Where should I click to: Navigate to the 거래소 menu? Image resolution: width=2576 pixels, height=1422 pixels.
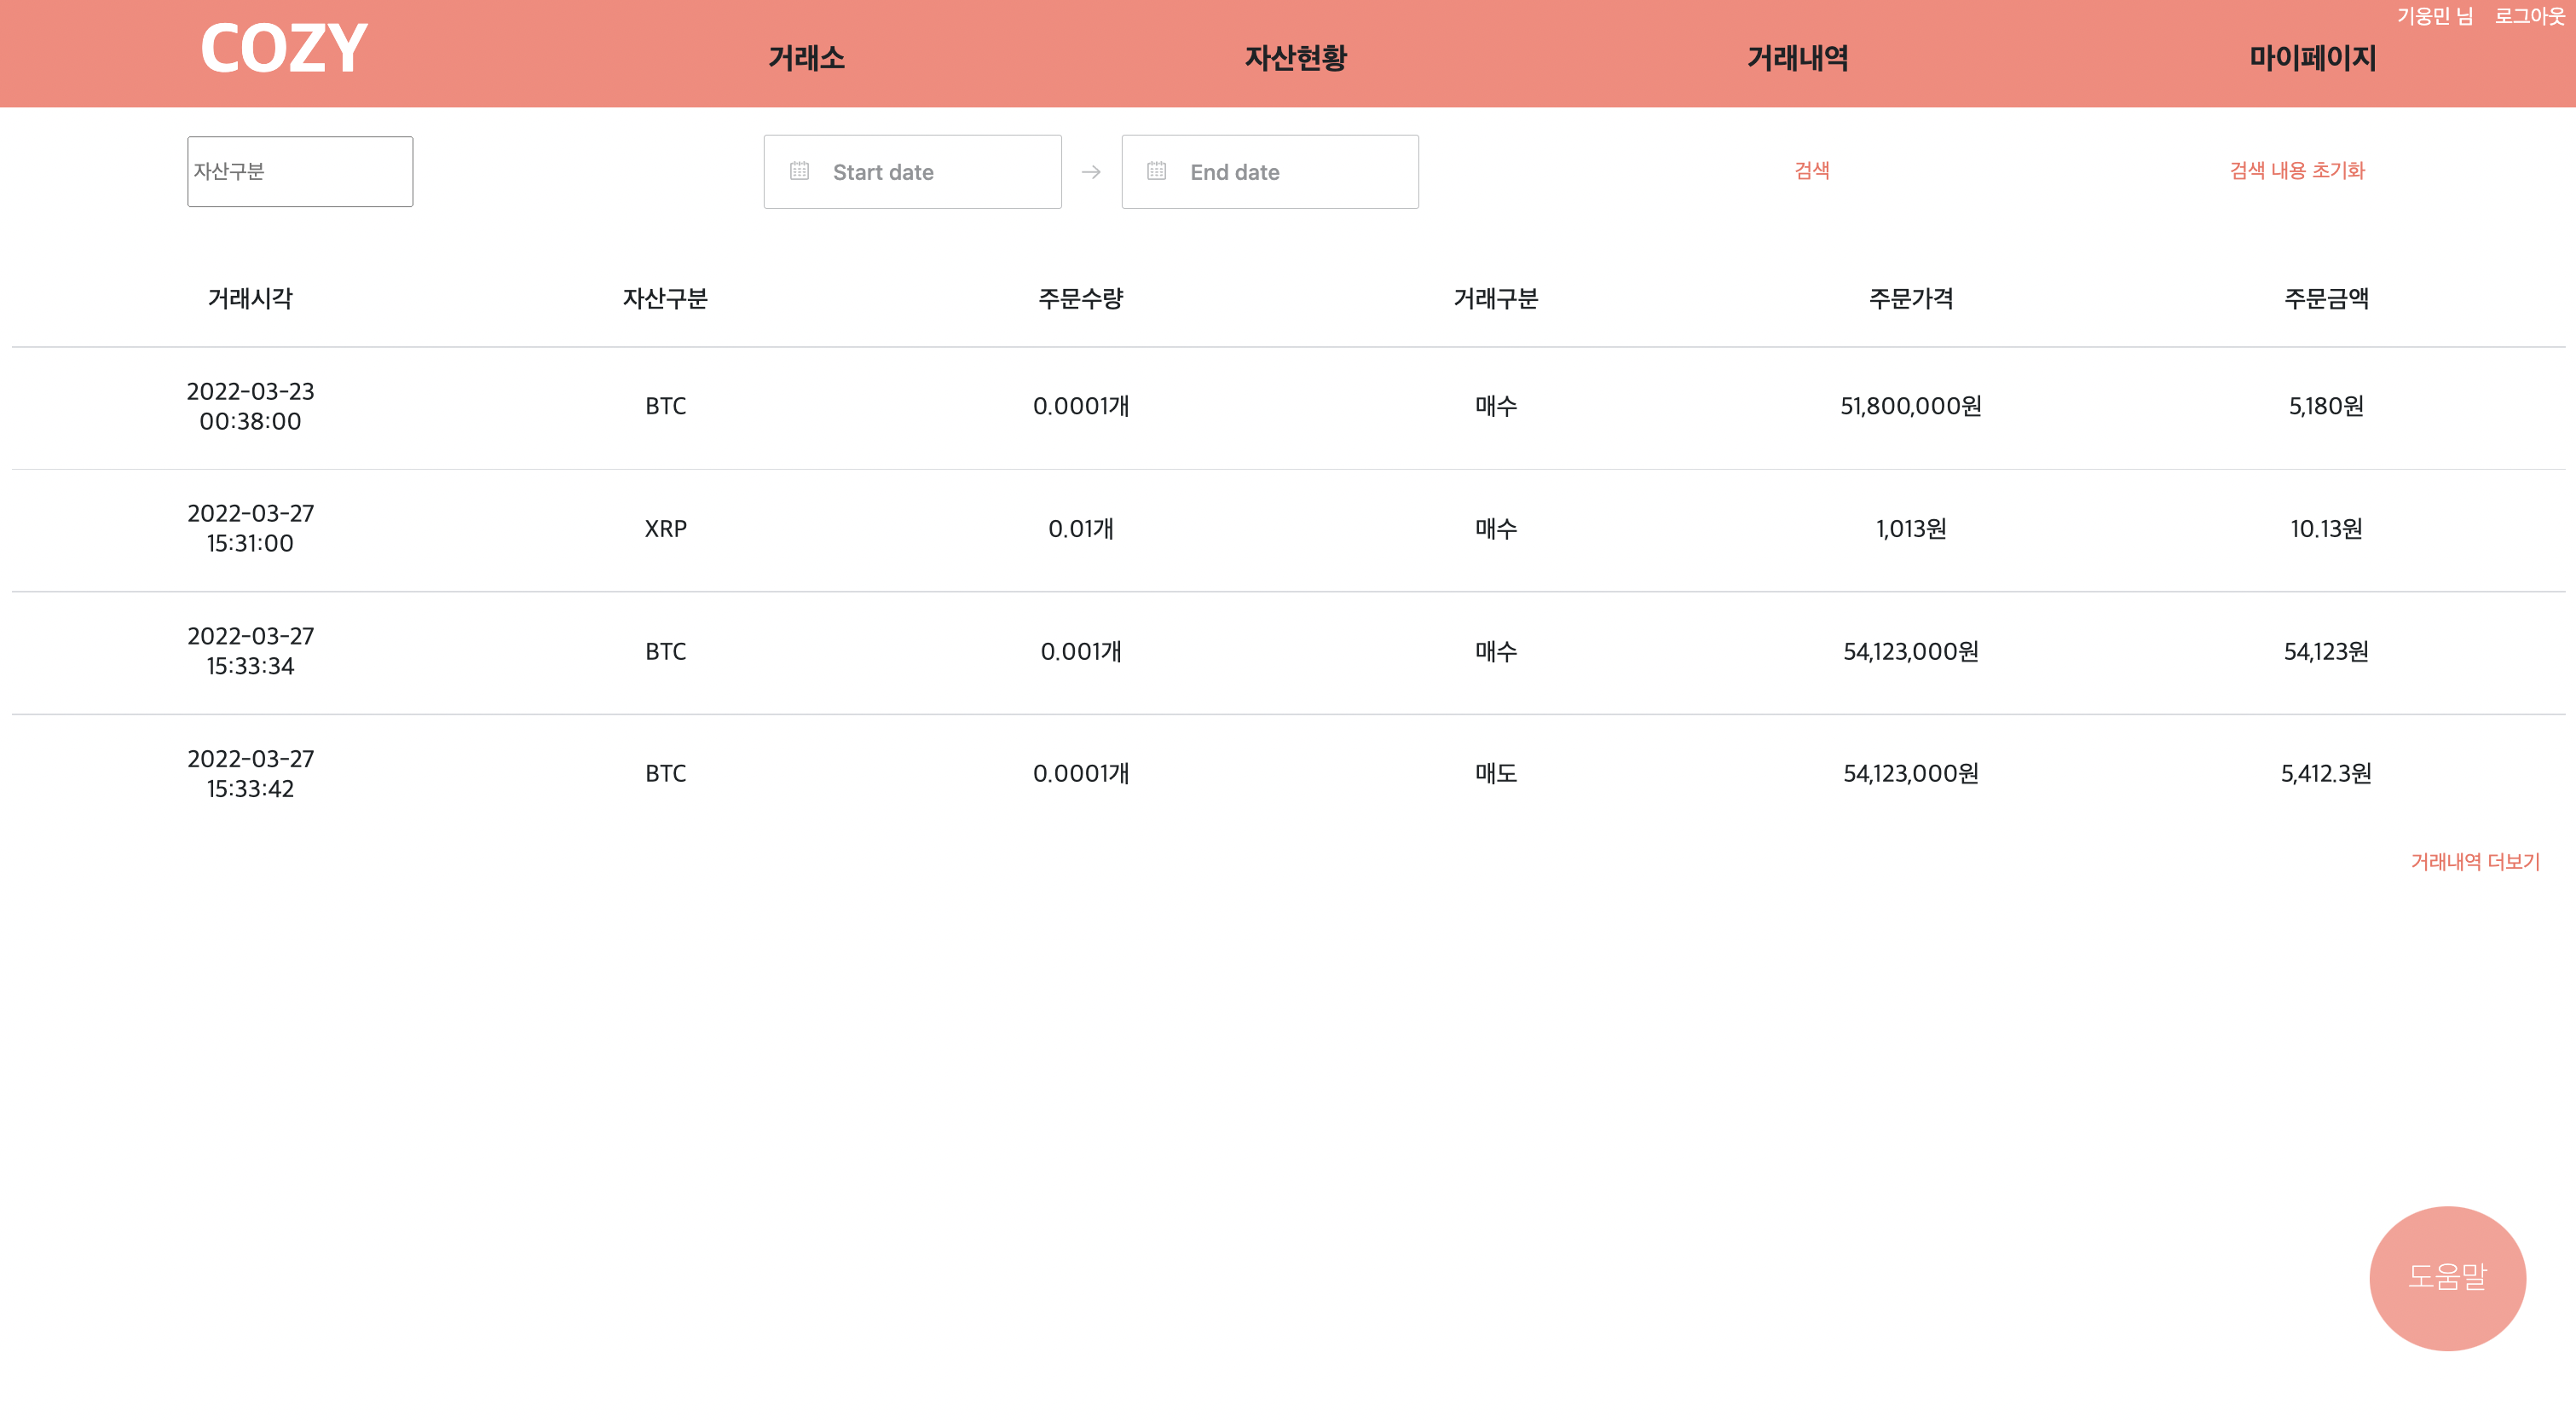[806, 57]
